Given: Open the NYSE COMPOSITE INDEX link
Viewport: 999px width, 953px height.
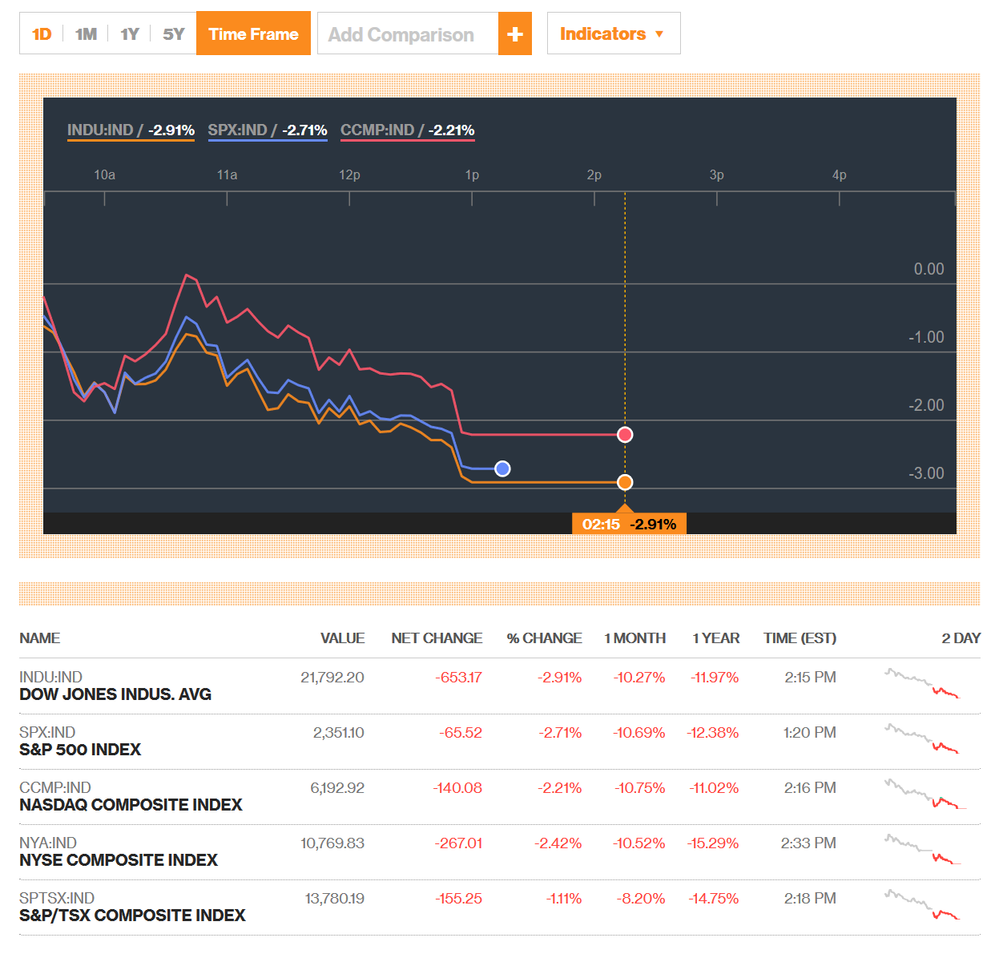Looking at the screenshot, I should (119, 861).
